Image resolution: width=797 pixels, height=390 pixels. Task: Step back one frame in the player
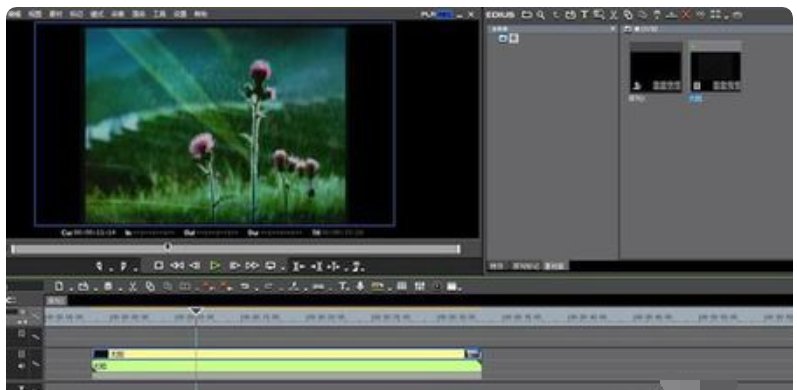195,266
